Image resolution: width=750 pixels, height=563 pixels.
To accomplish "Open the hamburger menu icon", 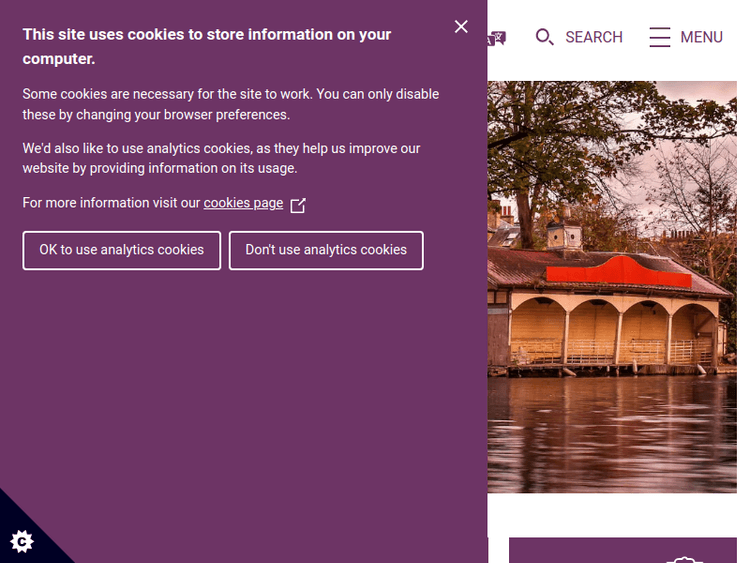I will coord(660,38).
